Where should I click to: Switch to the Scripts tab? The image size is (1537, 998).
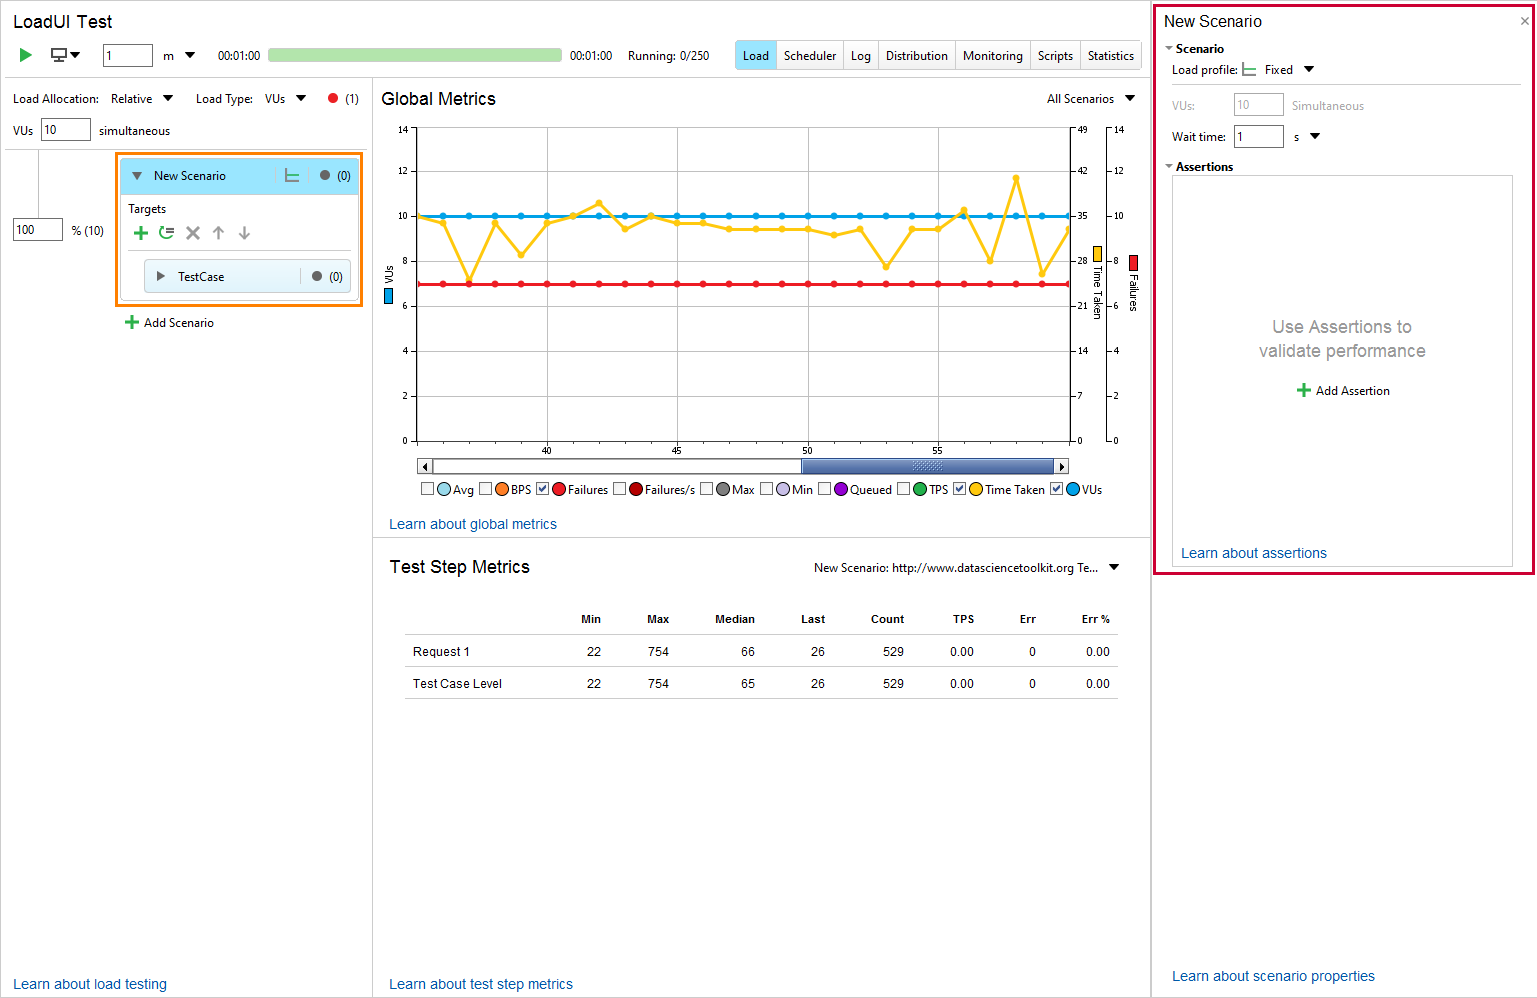point(1055,56)
